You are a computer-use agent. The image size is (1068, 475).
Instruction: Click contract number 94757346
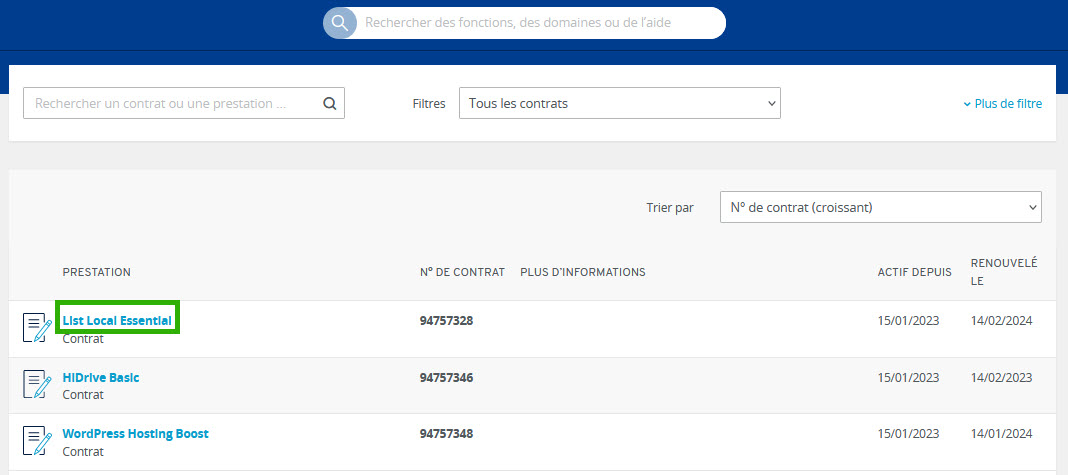(446, 377)
